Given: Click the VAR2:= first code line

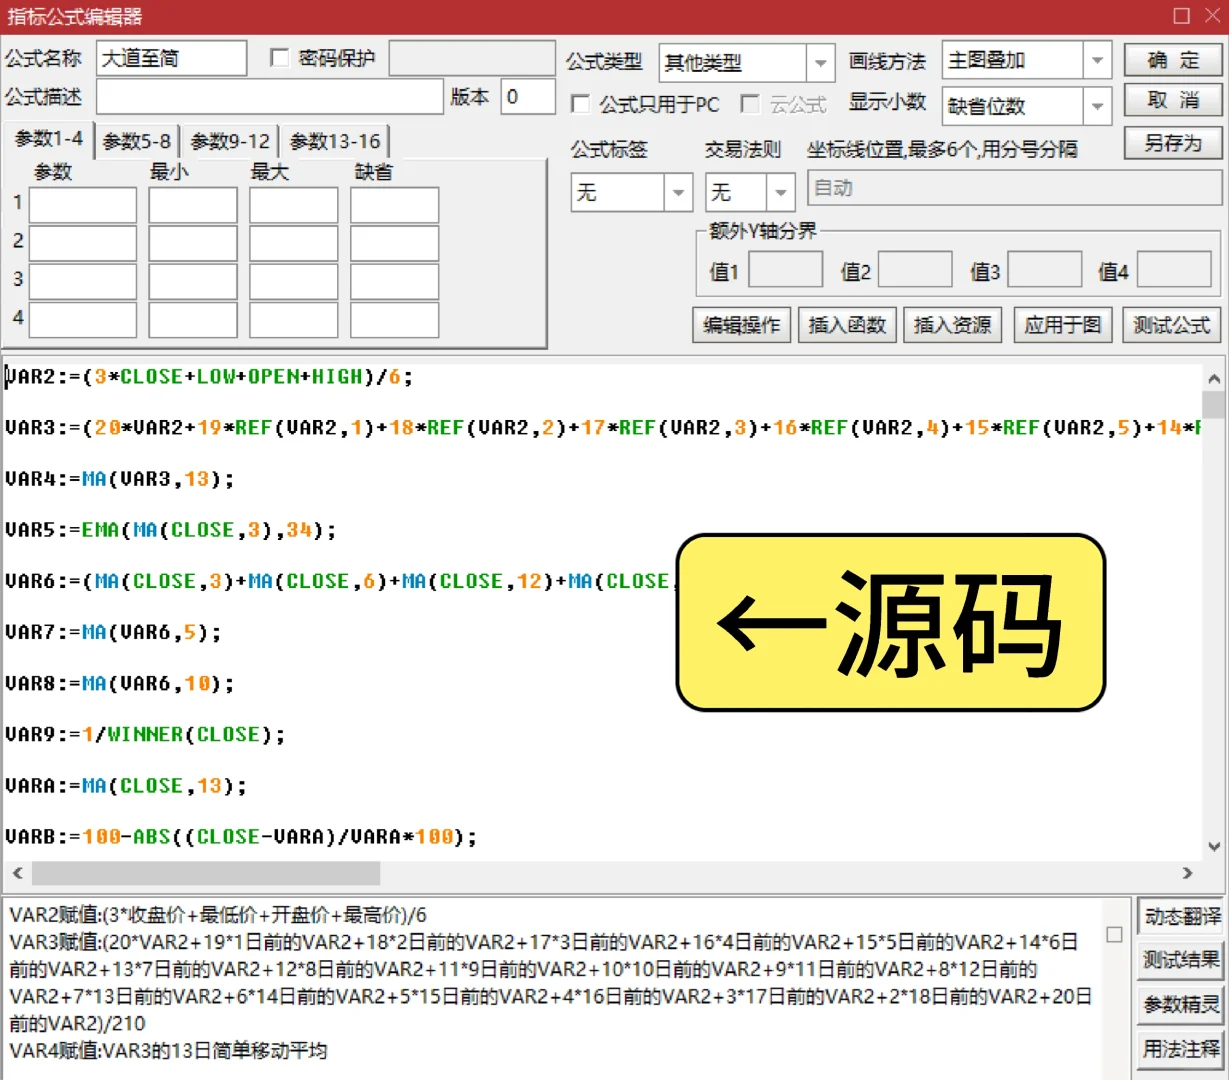Looking at the screenshot, I should pos(209,377).
